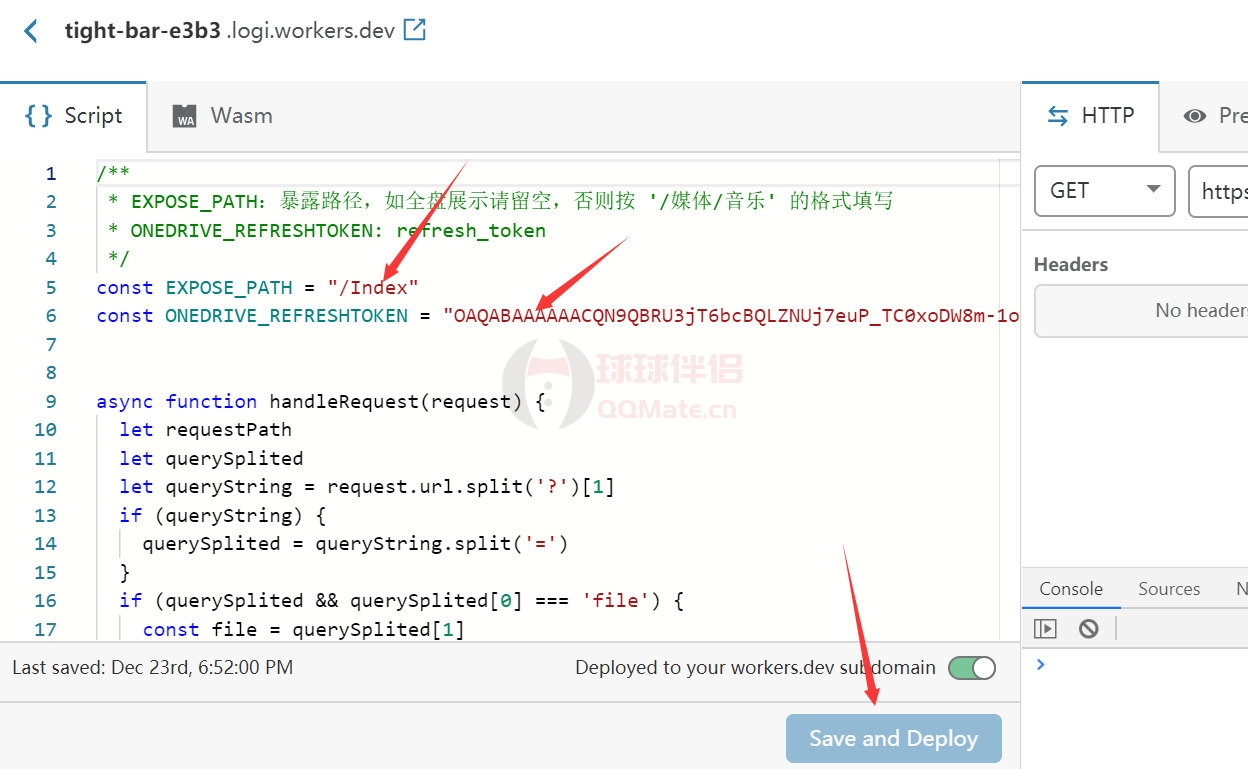
Task: Click the Script tab curly braces icon
Action: 38,116
